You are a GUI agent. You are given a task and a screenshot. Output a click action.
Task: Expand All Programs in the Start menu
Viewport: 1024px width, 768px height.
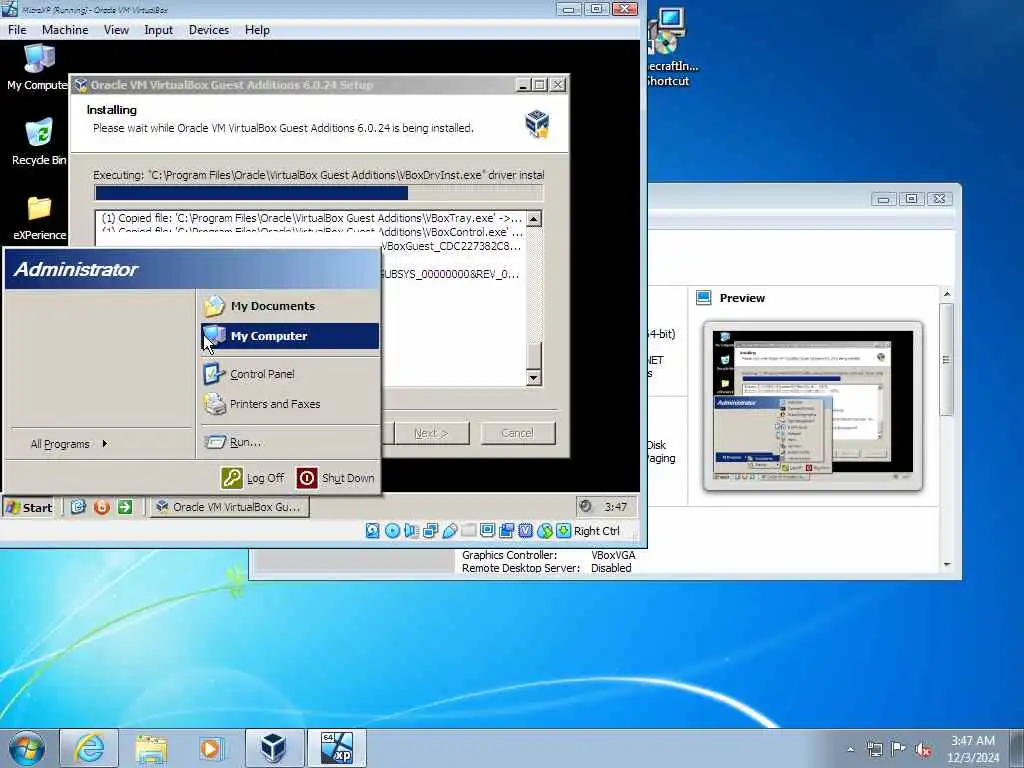pyautogui.click(x=69, y=444)
